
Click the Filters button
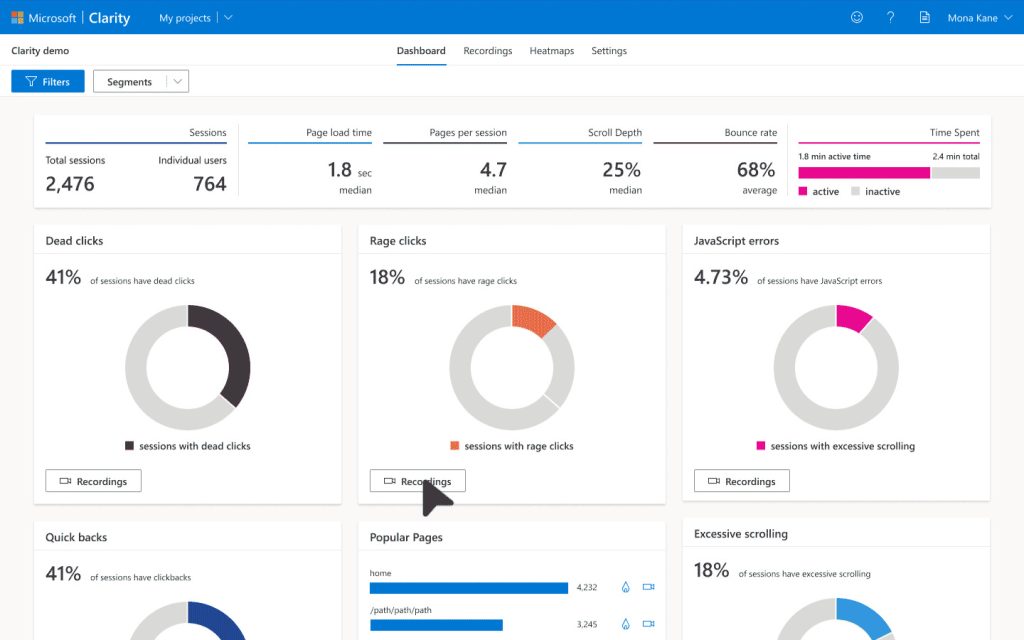point(47,82)
